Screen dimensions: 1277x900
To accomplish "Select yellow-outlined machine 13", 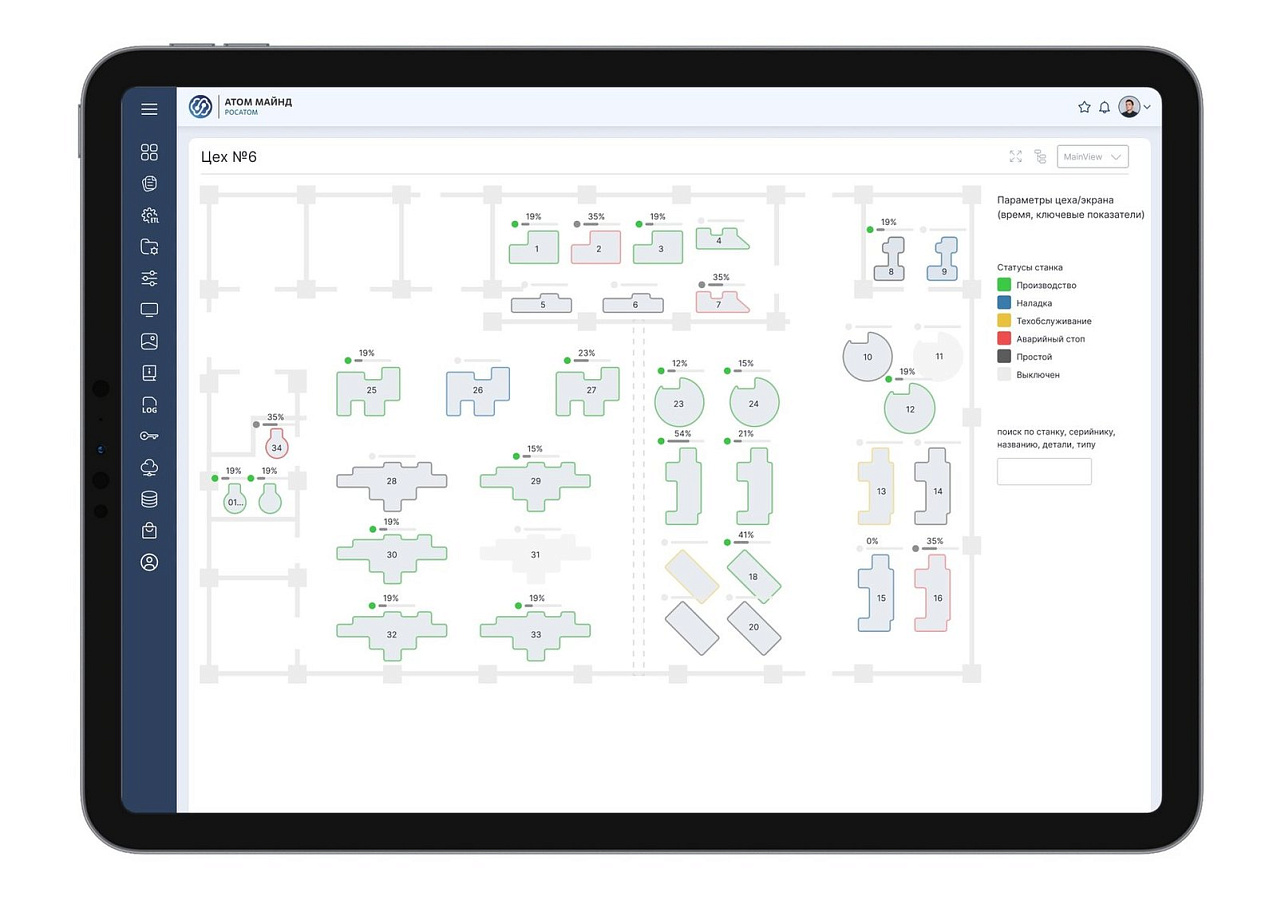I will pyautogui.click(x=876, y=486).
